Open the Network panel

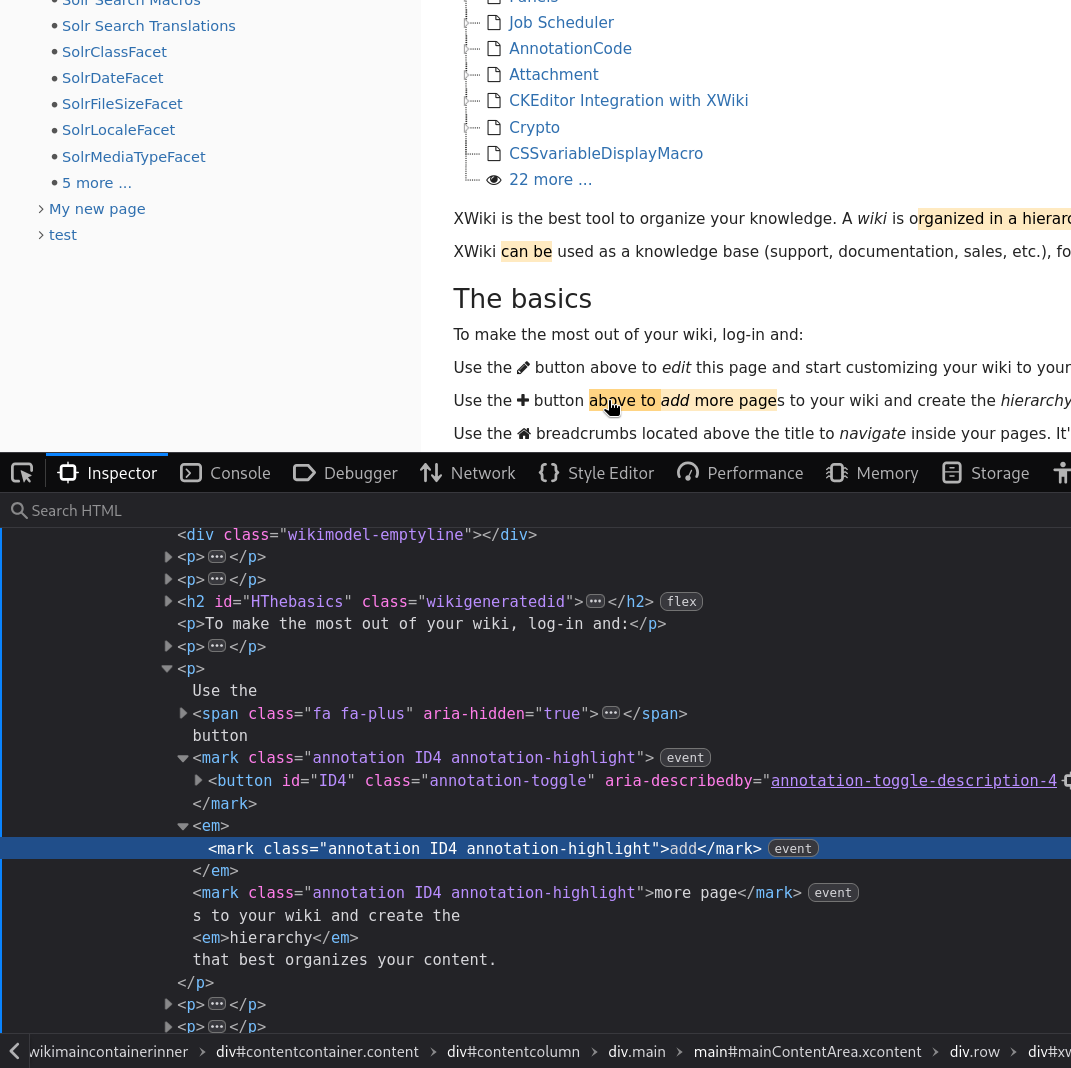coord(467,473)
